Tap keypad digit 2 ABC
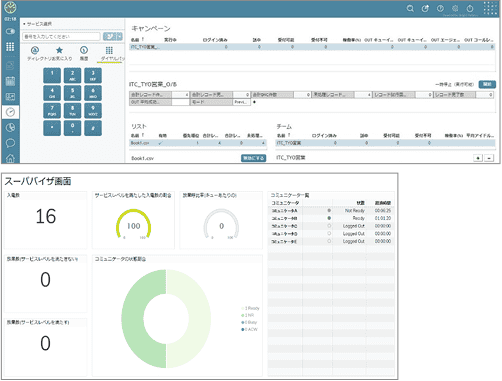The width and height of the screenshot is (502, 381). click(72, 76)
